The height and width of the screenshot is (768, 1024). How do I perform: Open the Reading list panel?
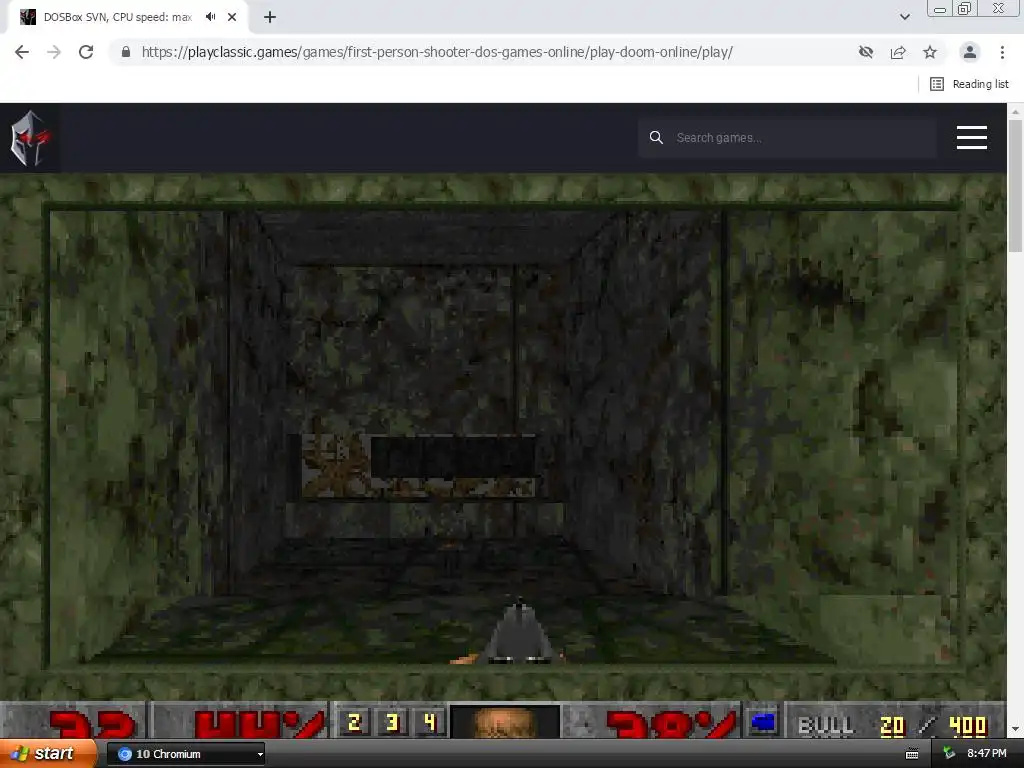coord(969,84)
